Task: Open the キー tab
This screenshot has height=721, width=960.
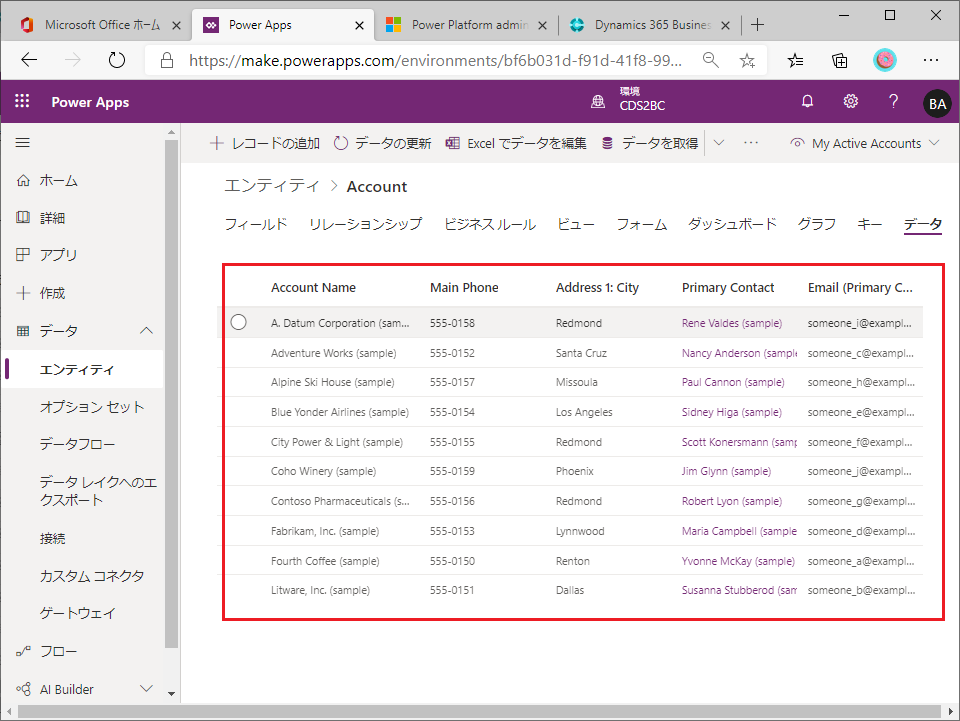Action: click(x=869, y=224)
